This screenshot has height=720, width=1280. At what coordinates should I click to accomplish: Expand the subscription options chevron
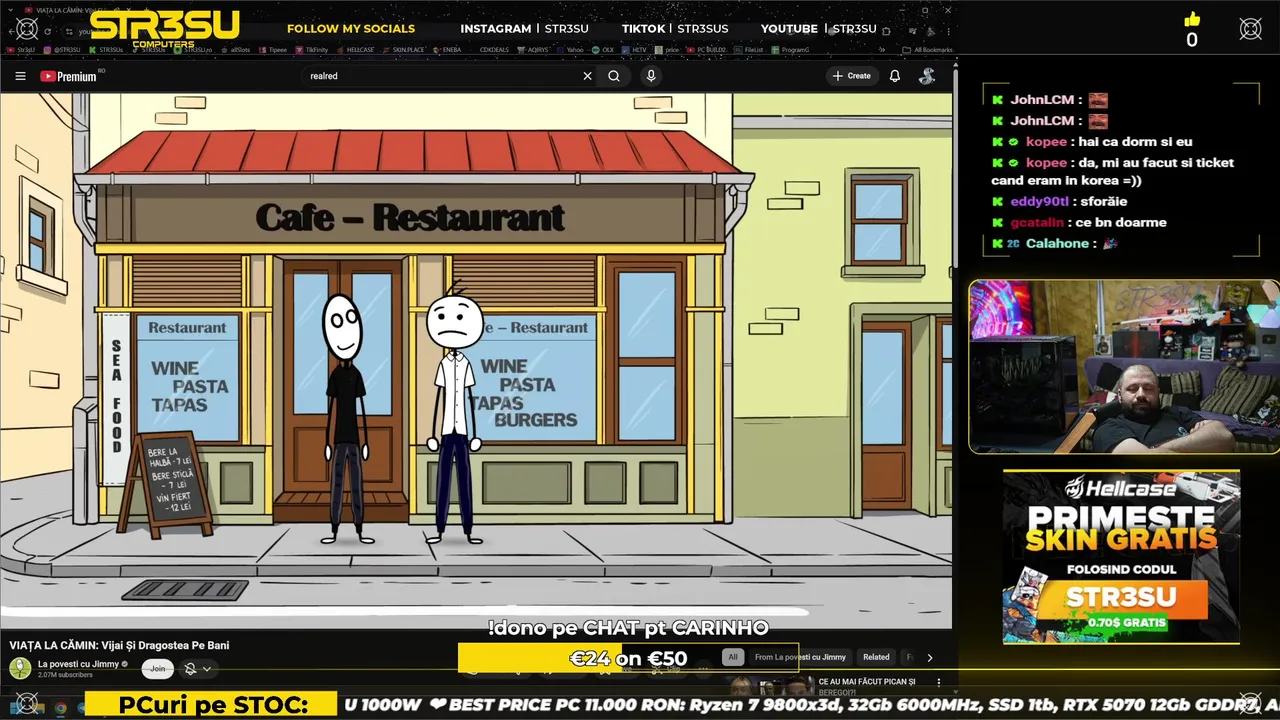[207, 669]
